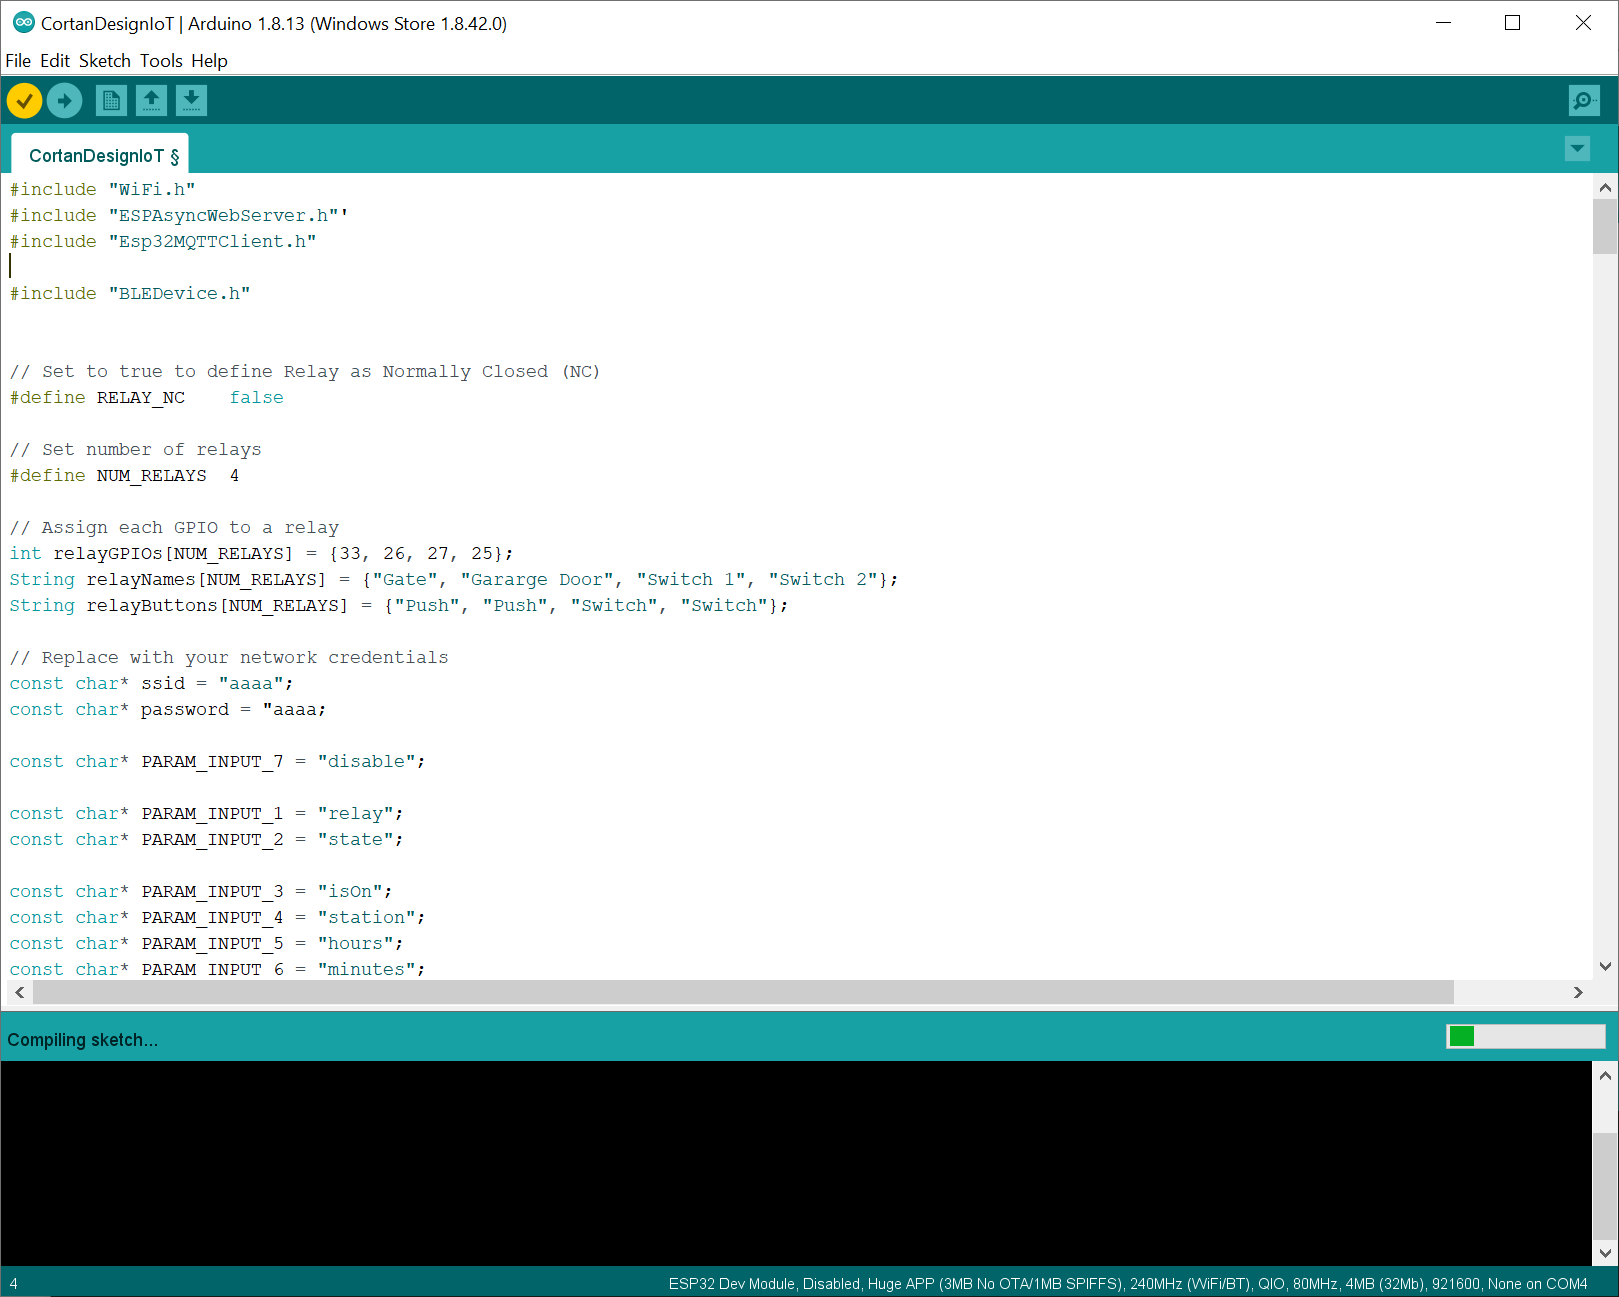Click PARAM_INPUT_2 "state" line
Image resolution: width=1619 pixels, height=1297 pixels.
click(x=206, y=839)
